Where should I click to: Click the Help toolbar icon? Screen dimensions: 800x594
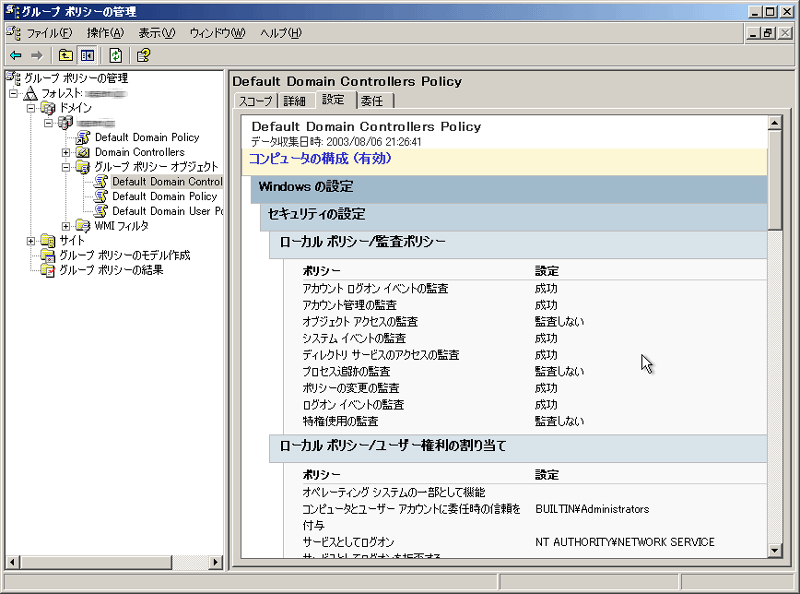[x=143, y=55]
